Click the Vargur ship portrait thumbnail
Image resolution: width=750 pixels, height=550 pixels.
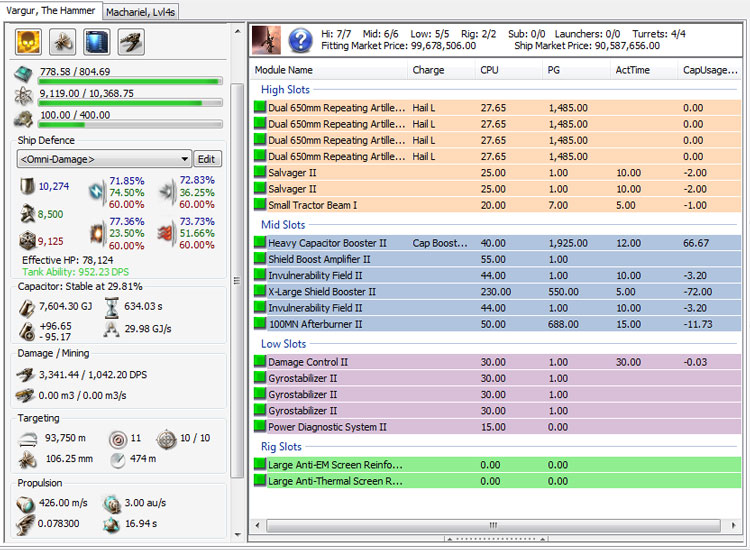[266, 40]
